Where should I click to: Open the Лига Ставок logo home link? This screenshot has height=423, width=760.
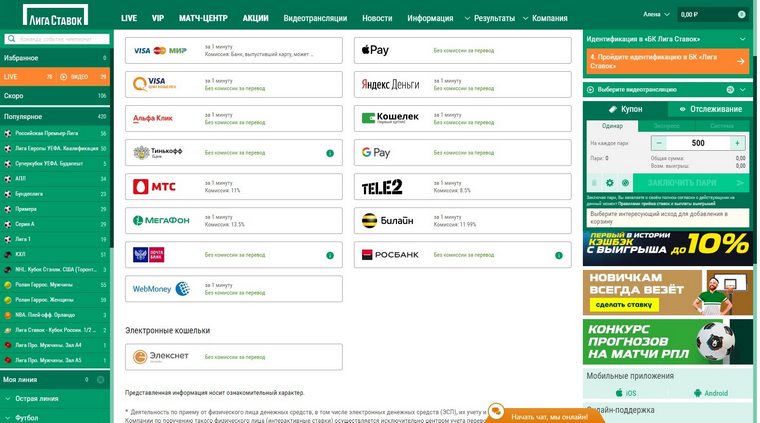click(x=55, y=16)
